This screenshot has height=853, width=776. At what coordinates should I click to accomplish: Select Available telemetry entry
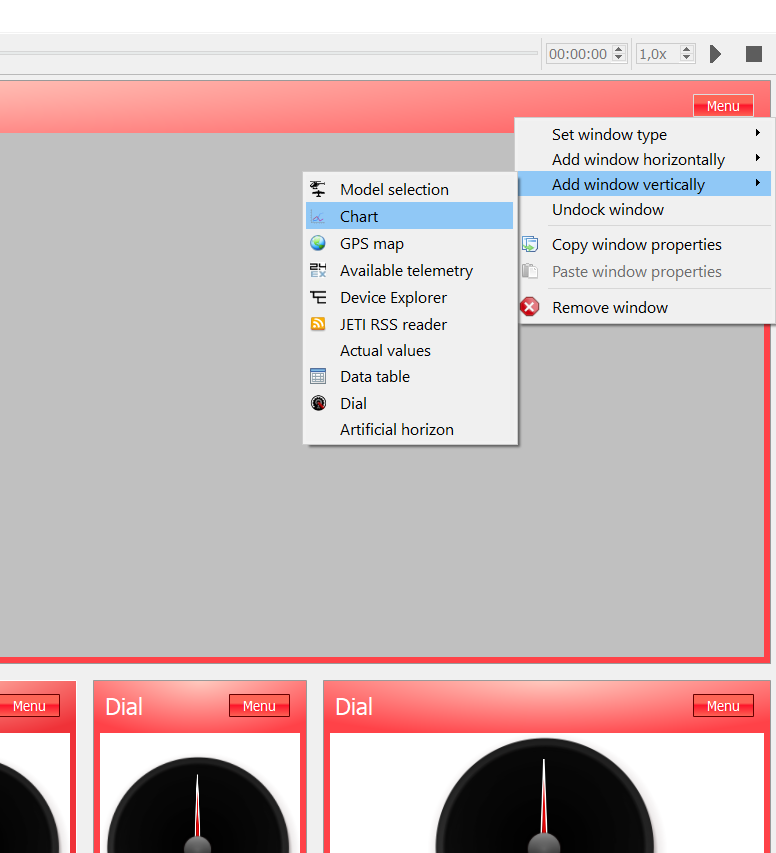(409, 270)
